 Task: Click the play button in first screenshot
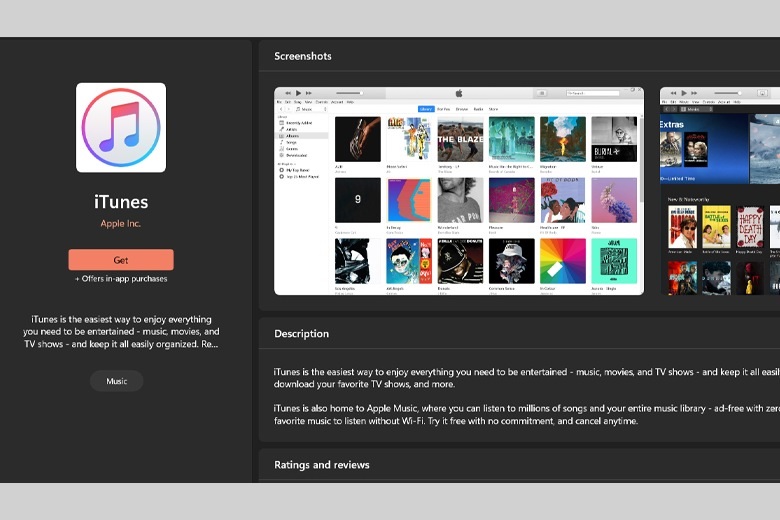298,93
